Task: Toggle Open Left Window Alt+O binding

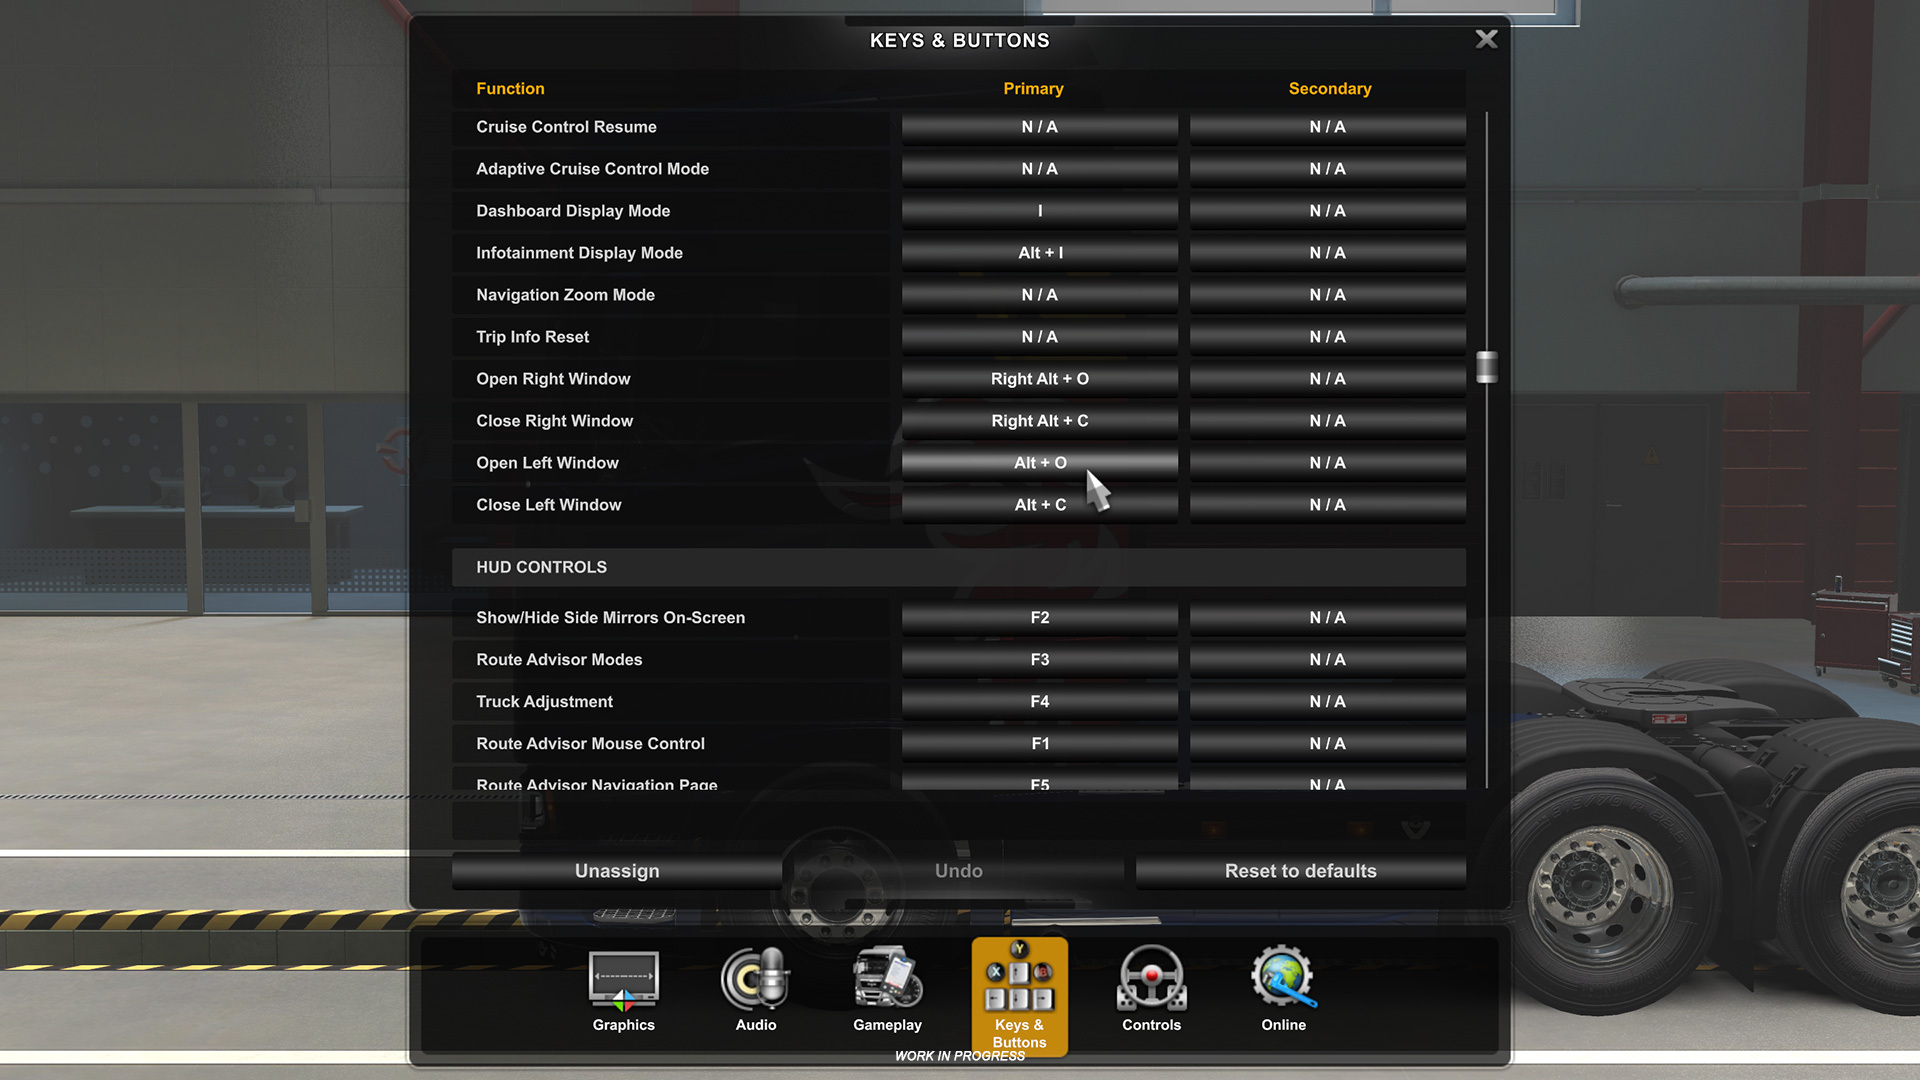Action: tap(1039, 462)
